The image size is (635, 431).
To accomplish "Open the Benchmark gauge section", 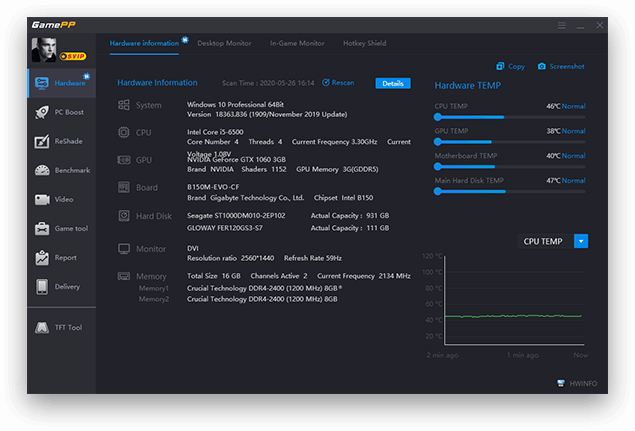I will click(x=62, y=171).
